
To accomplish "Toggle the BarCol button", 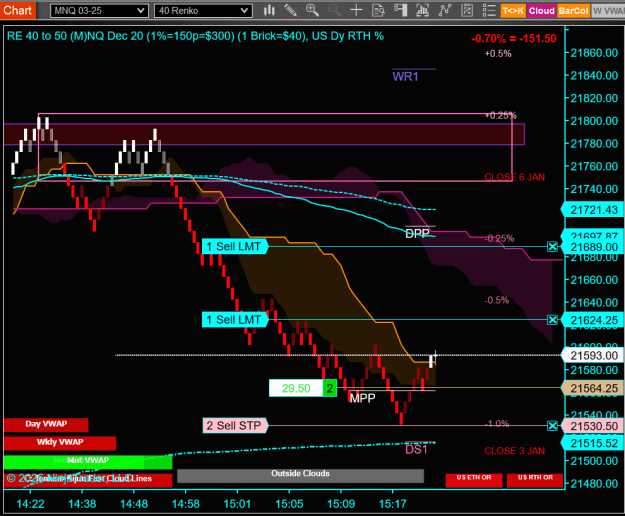I will 573,11.
